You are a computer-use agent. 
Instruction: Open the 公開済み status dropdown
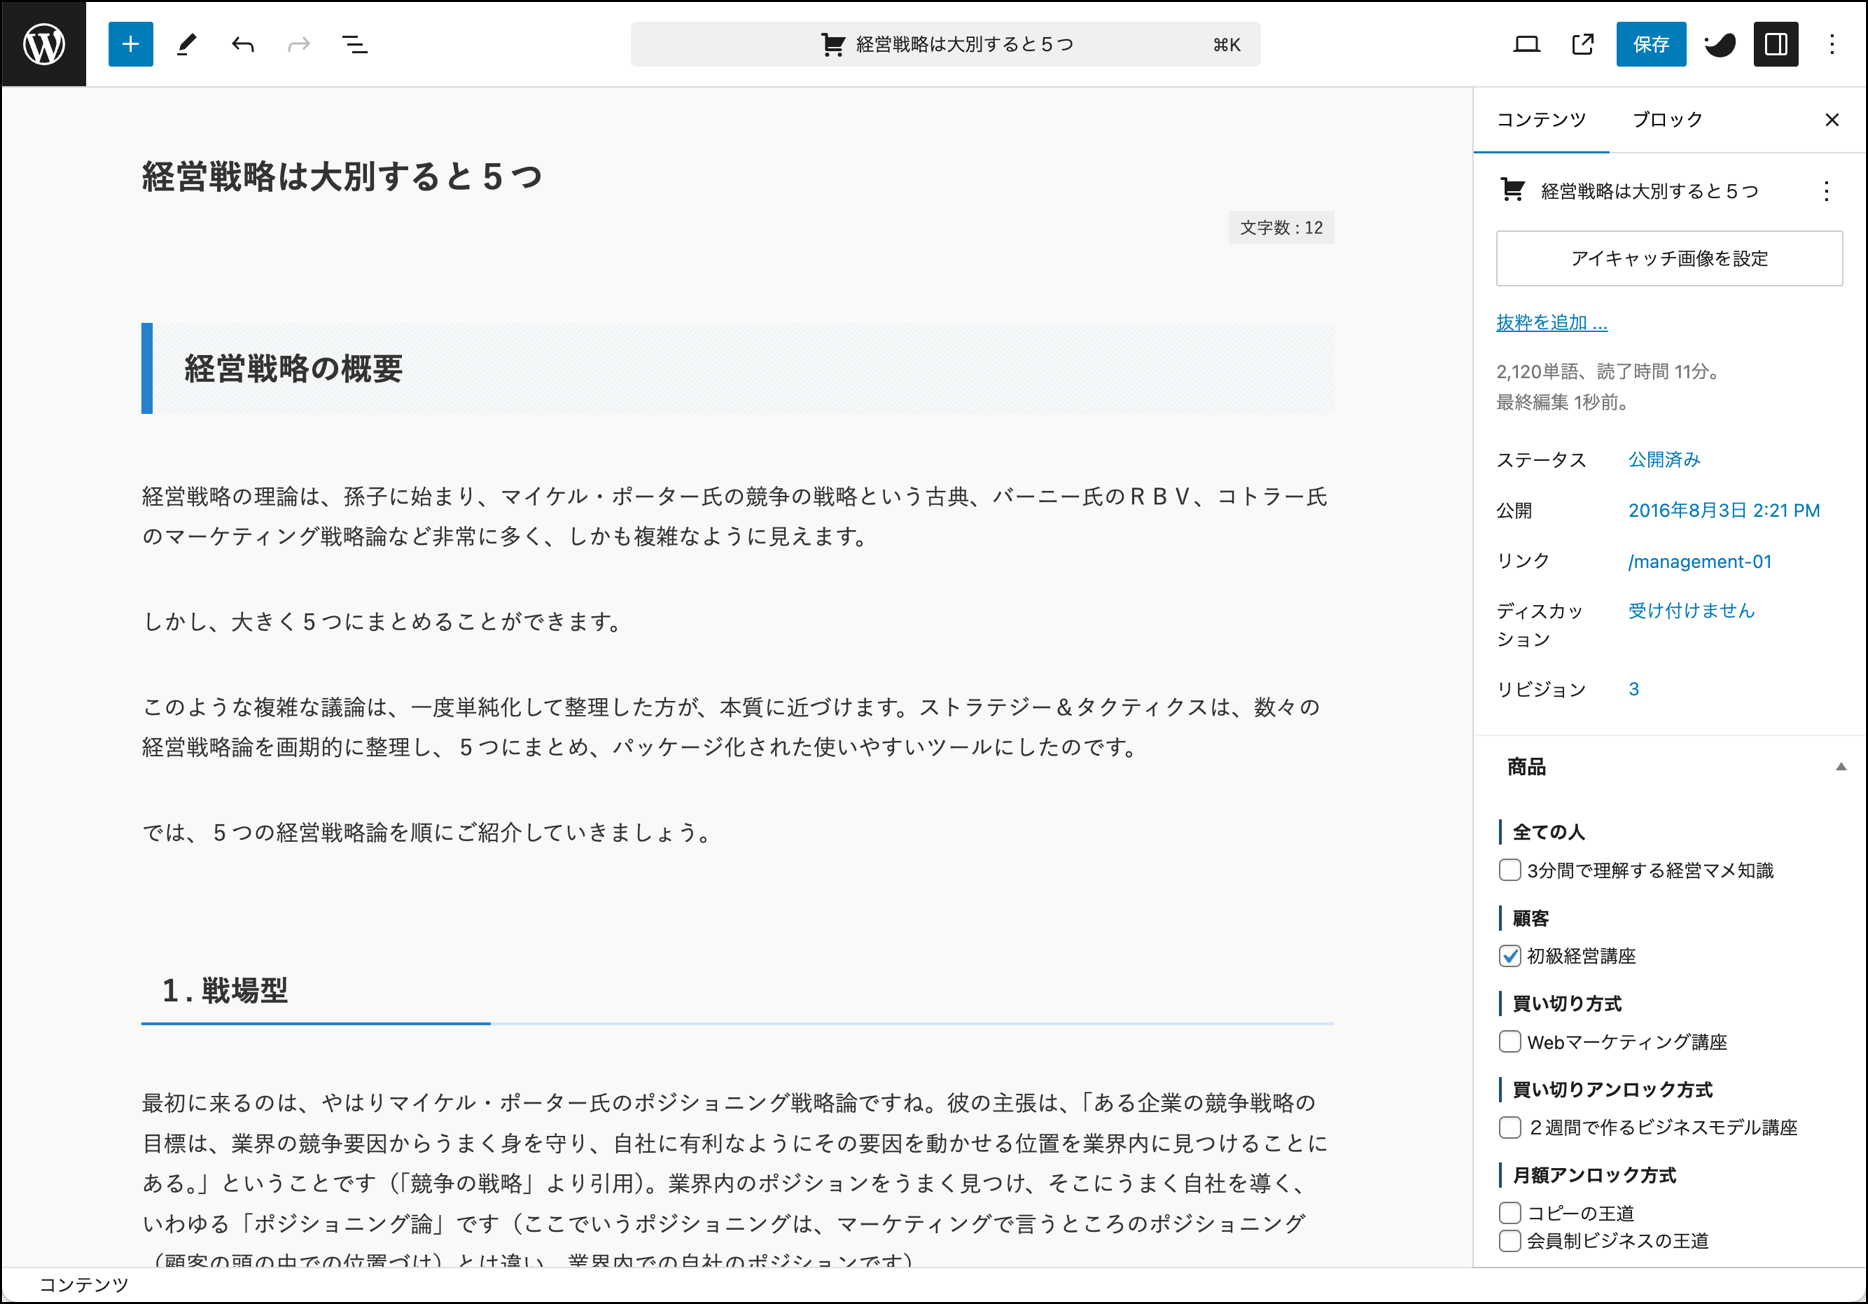click(1664, 460)
